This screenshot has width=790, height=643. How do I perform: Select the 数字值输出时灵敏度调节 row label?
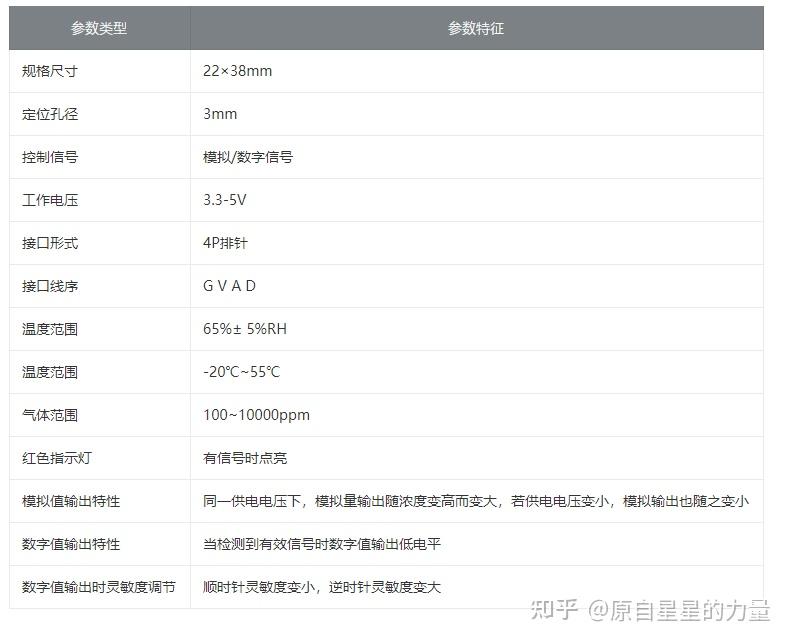point(99,587)
